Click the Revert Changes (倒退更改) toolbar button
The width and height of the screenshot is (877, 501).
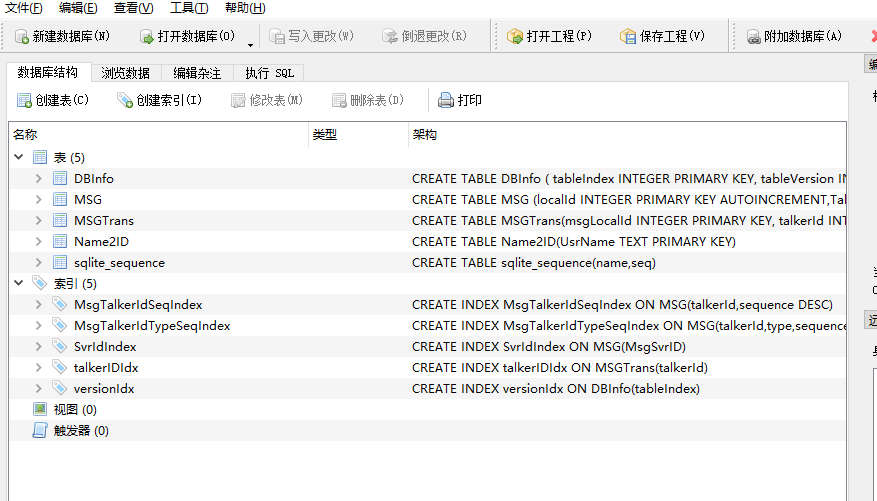(x=425, y=36)
